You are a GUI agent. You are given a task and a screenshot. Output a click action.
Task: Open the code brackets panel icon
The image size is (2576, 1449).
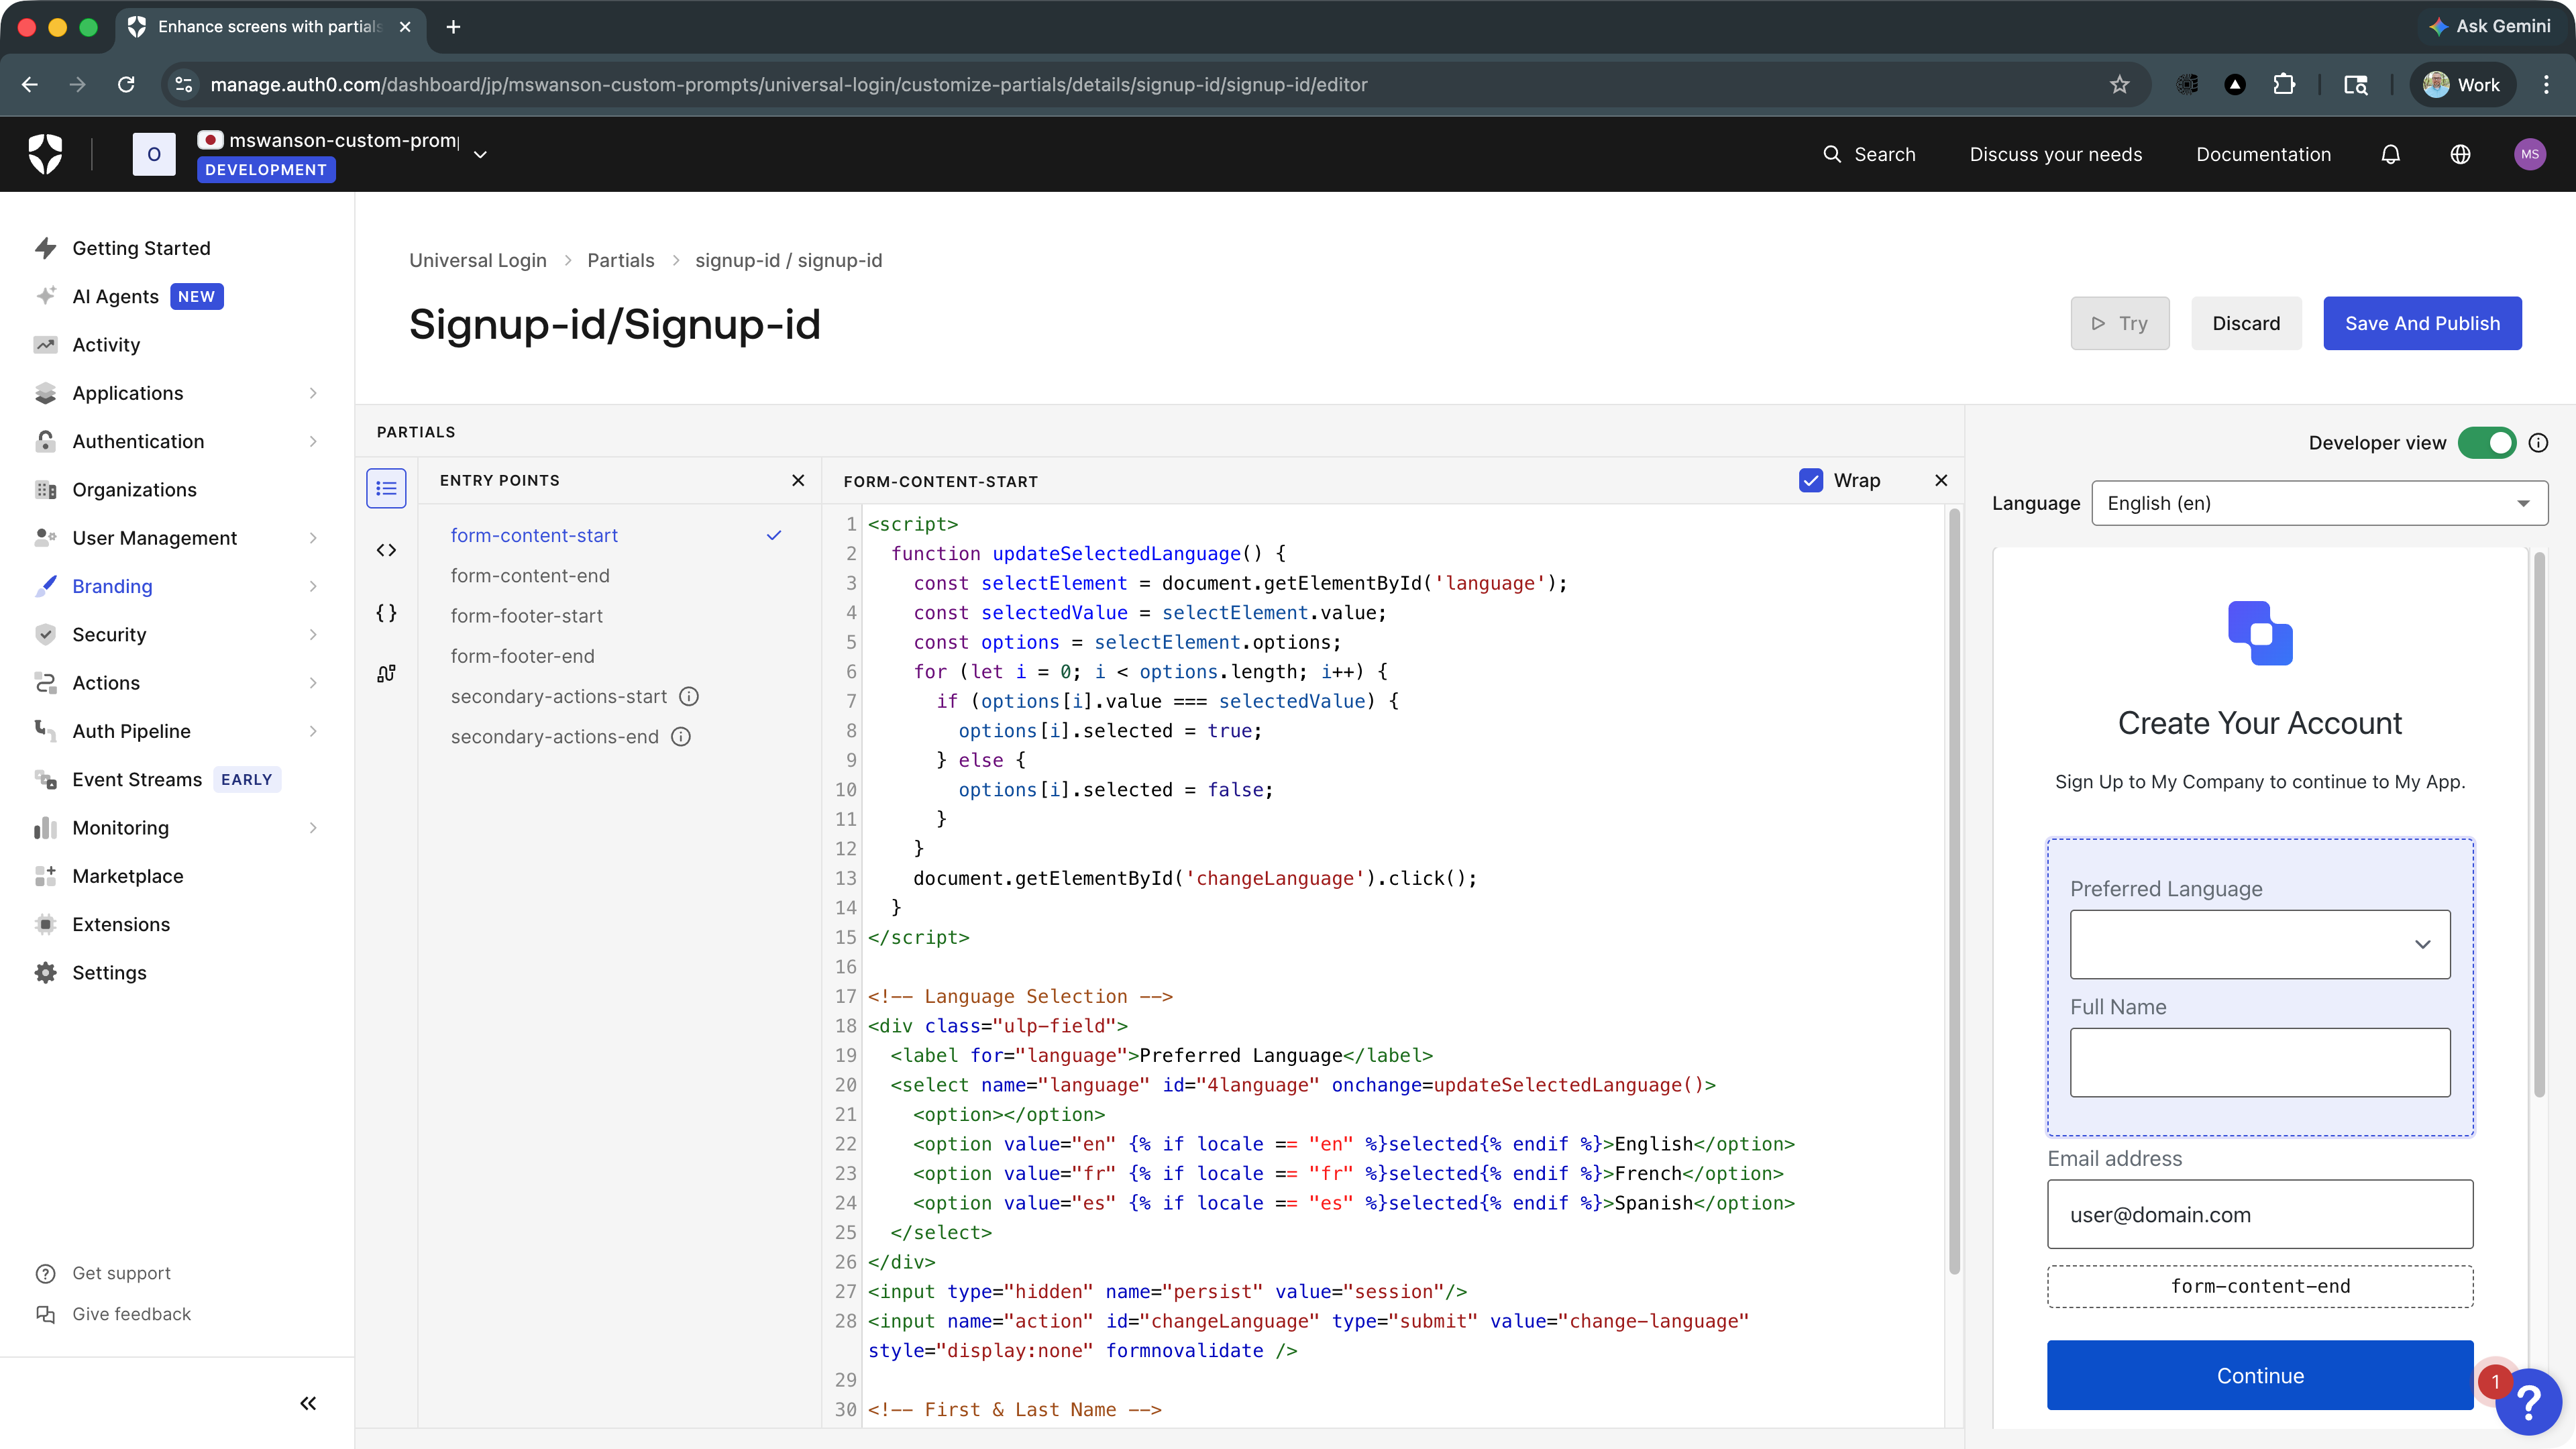point(386,550)
